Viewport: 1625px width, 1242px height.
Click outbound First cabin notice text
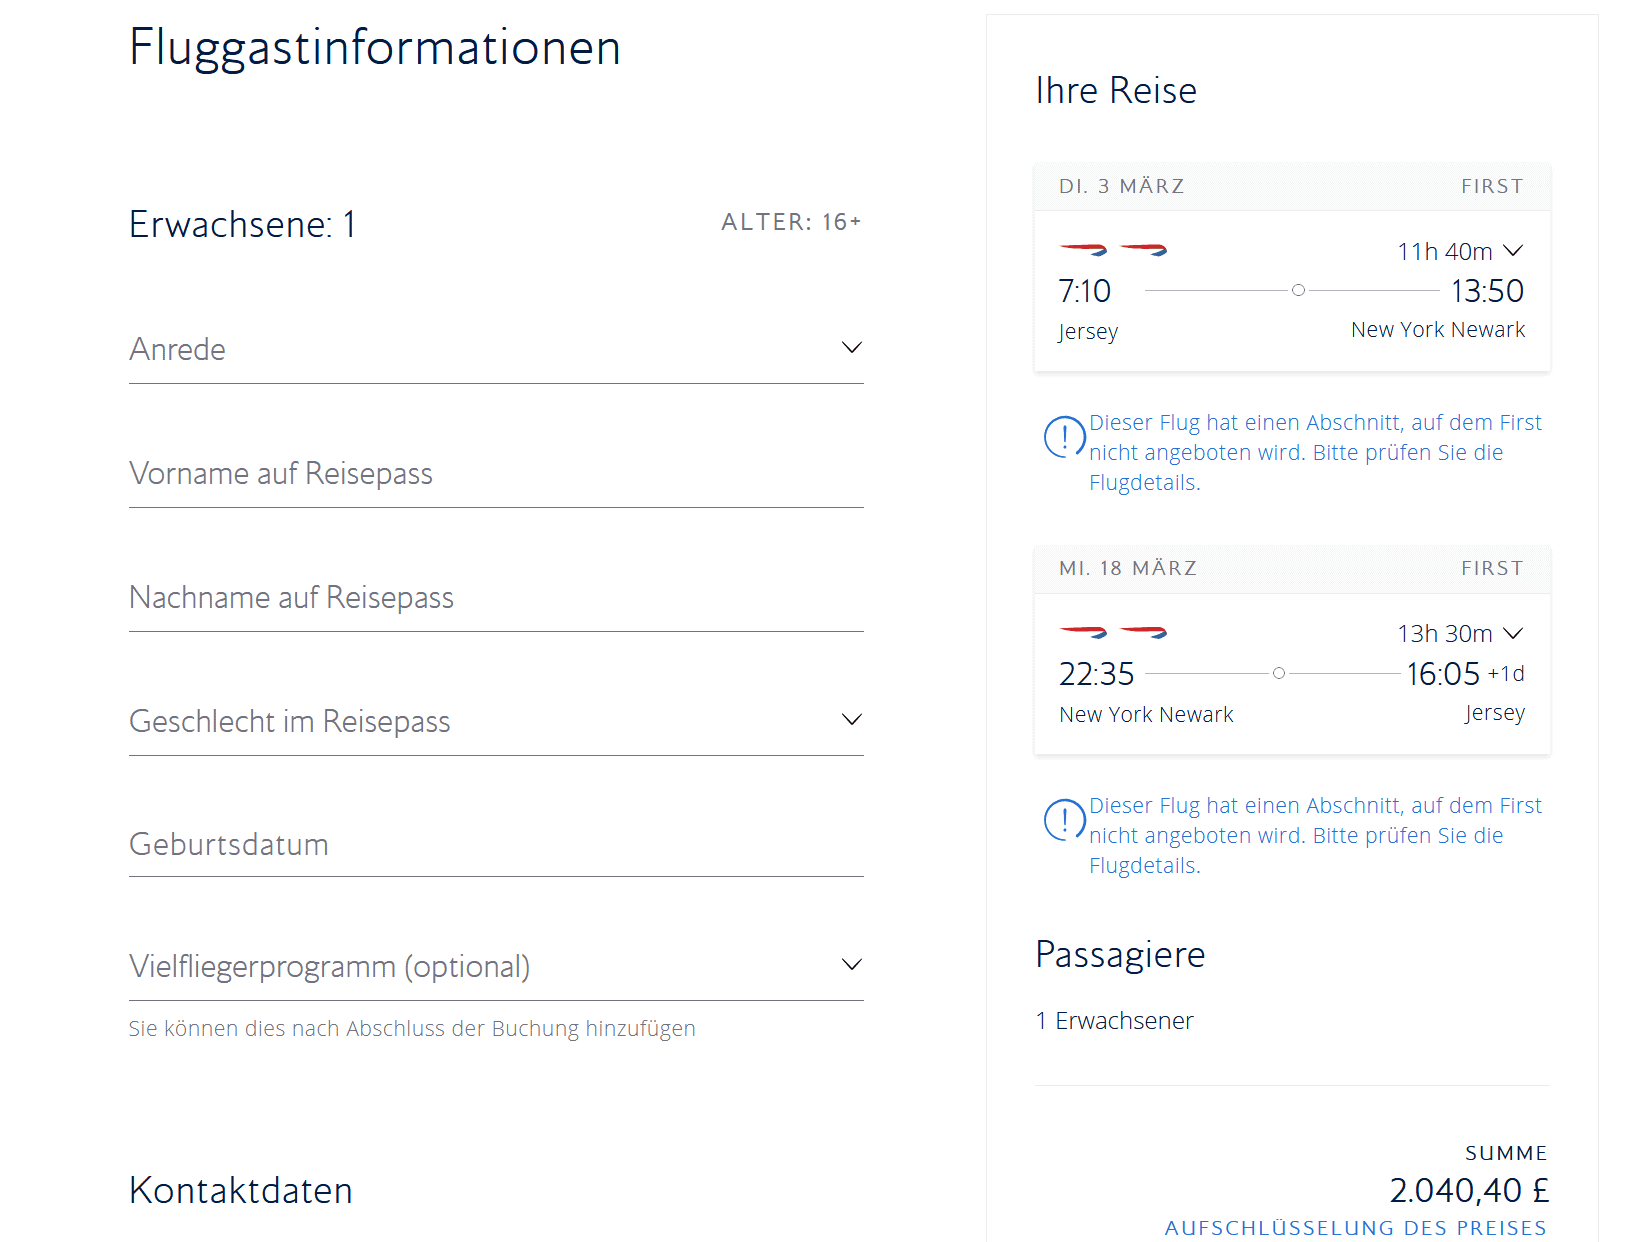pyautogui.click(x=1314, y=452)
